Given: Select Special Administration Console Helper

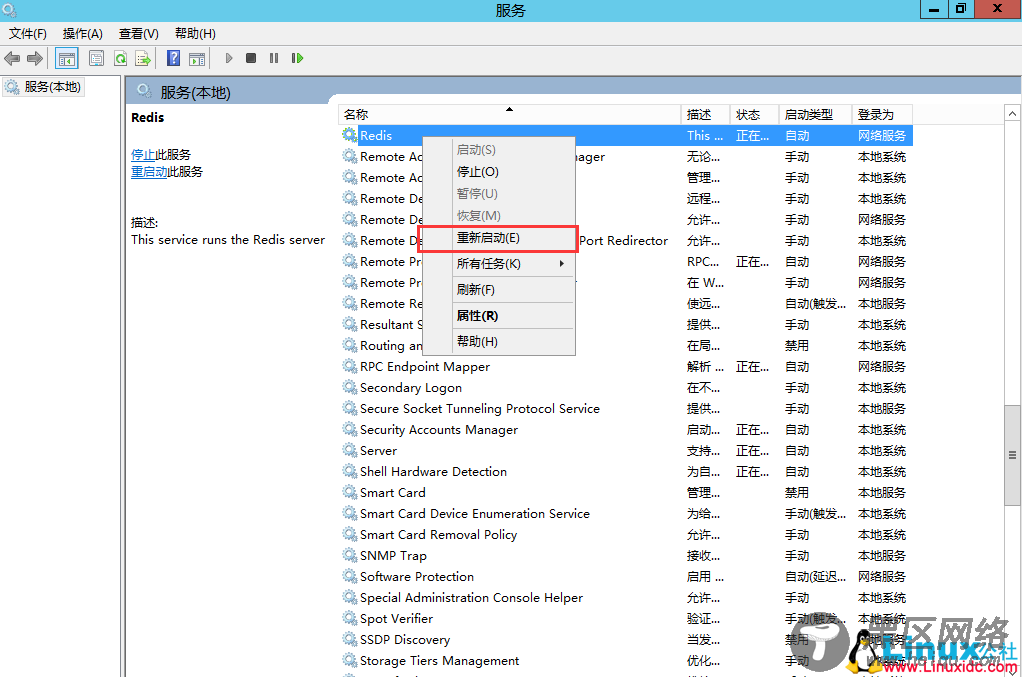Looking at the screenshot, I should click(x=626, y=598).
